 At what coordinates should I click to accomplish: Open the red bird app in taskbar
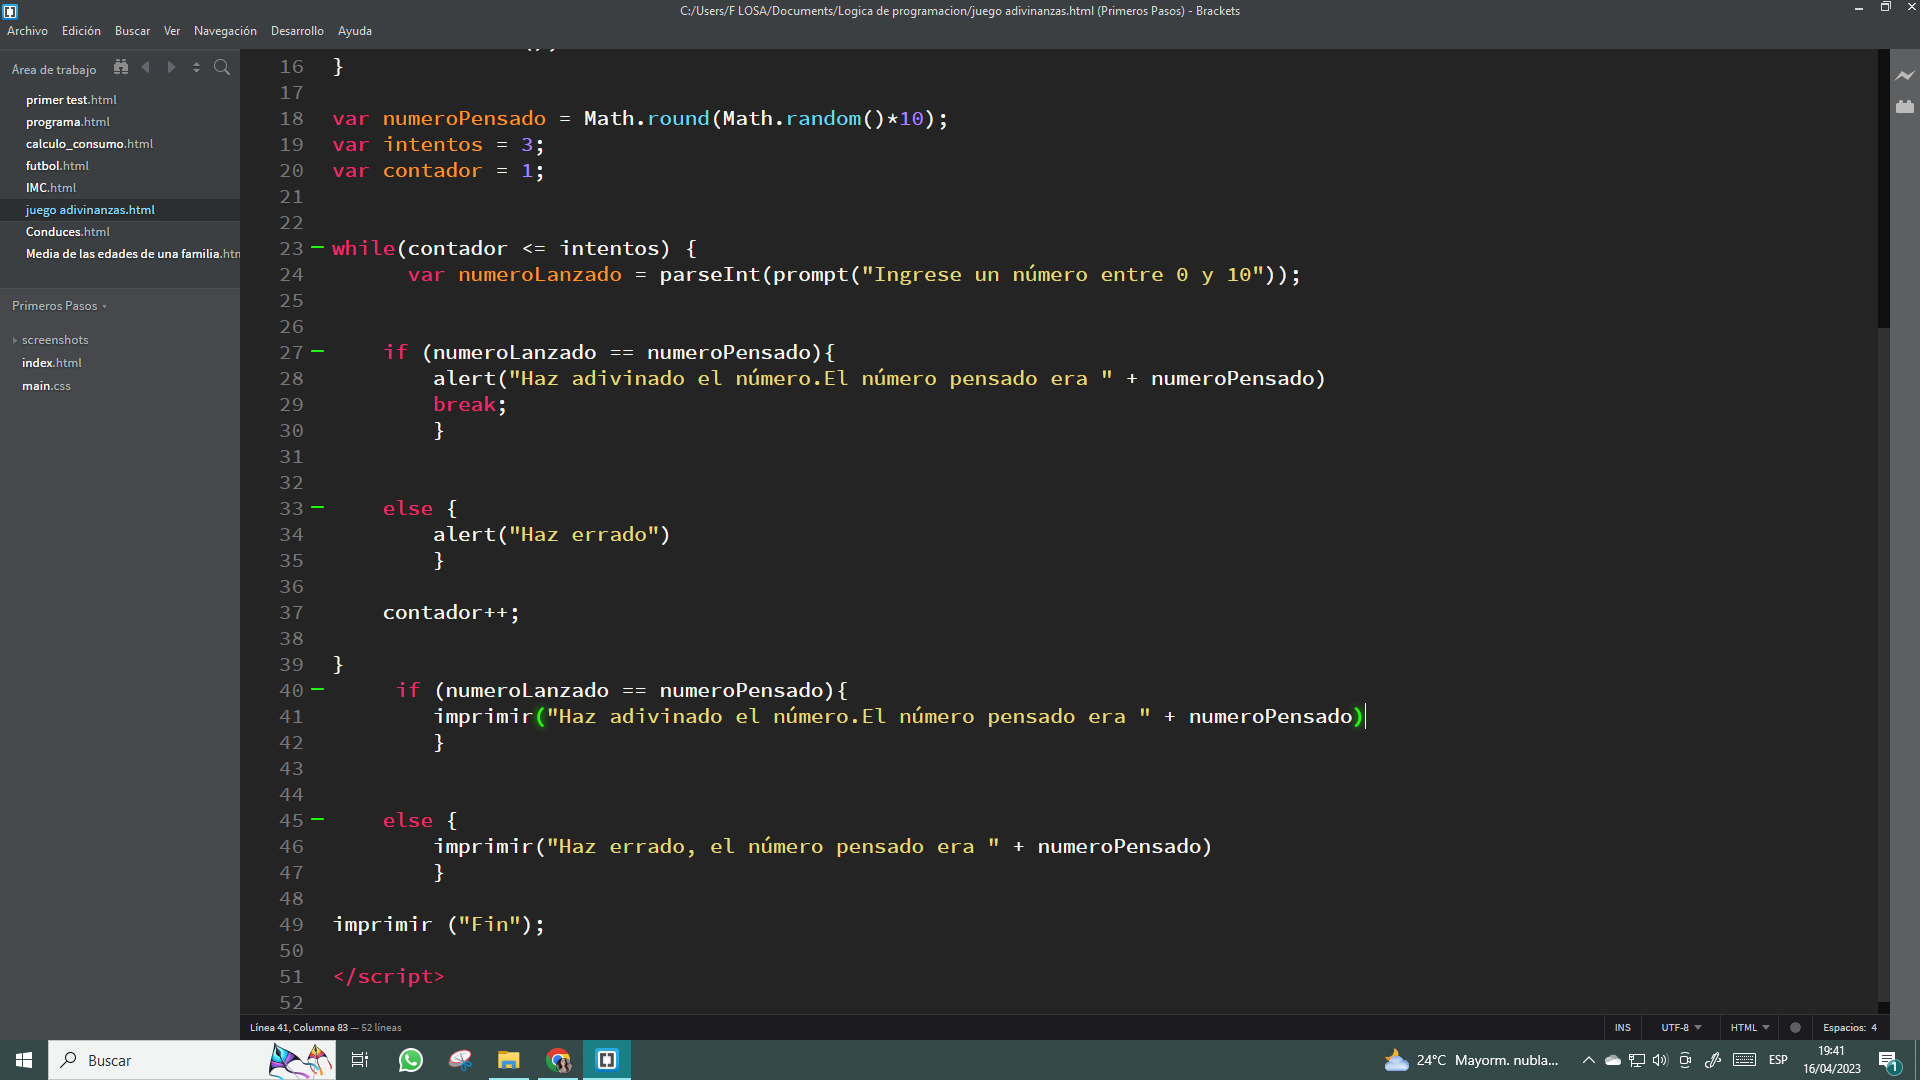(x=460, y=1060)
